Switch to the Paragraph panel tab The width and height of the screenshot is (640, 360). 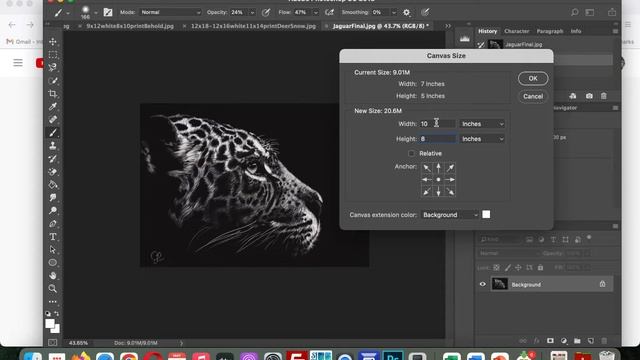coord(549,31)
